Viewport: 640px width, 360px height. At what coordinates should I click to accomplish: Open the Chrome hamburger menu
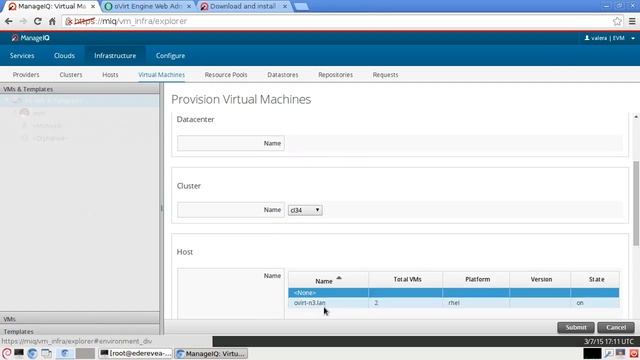pos(632,21)
